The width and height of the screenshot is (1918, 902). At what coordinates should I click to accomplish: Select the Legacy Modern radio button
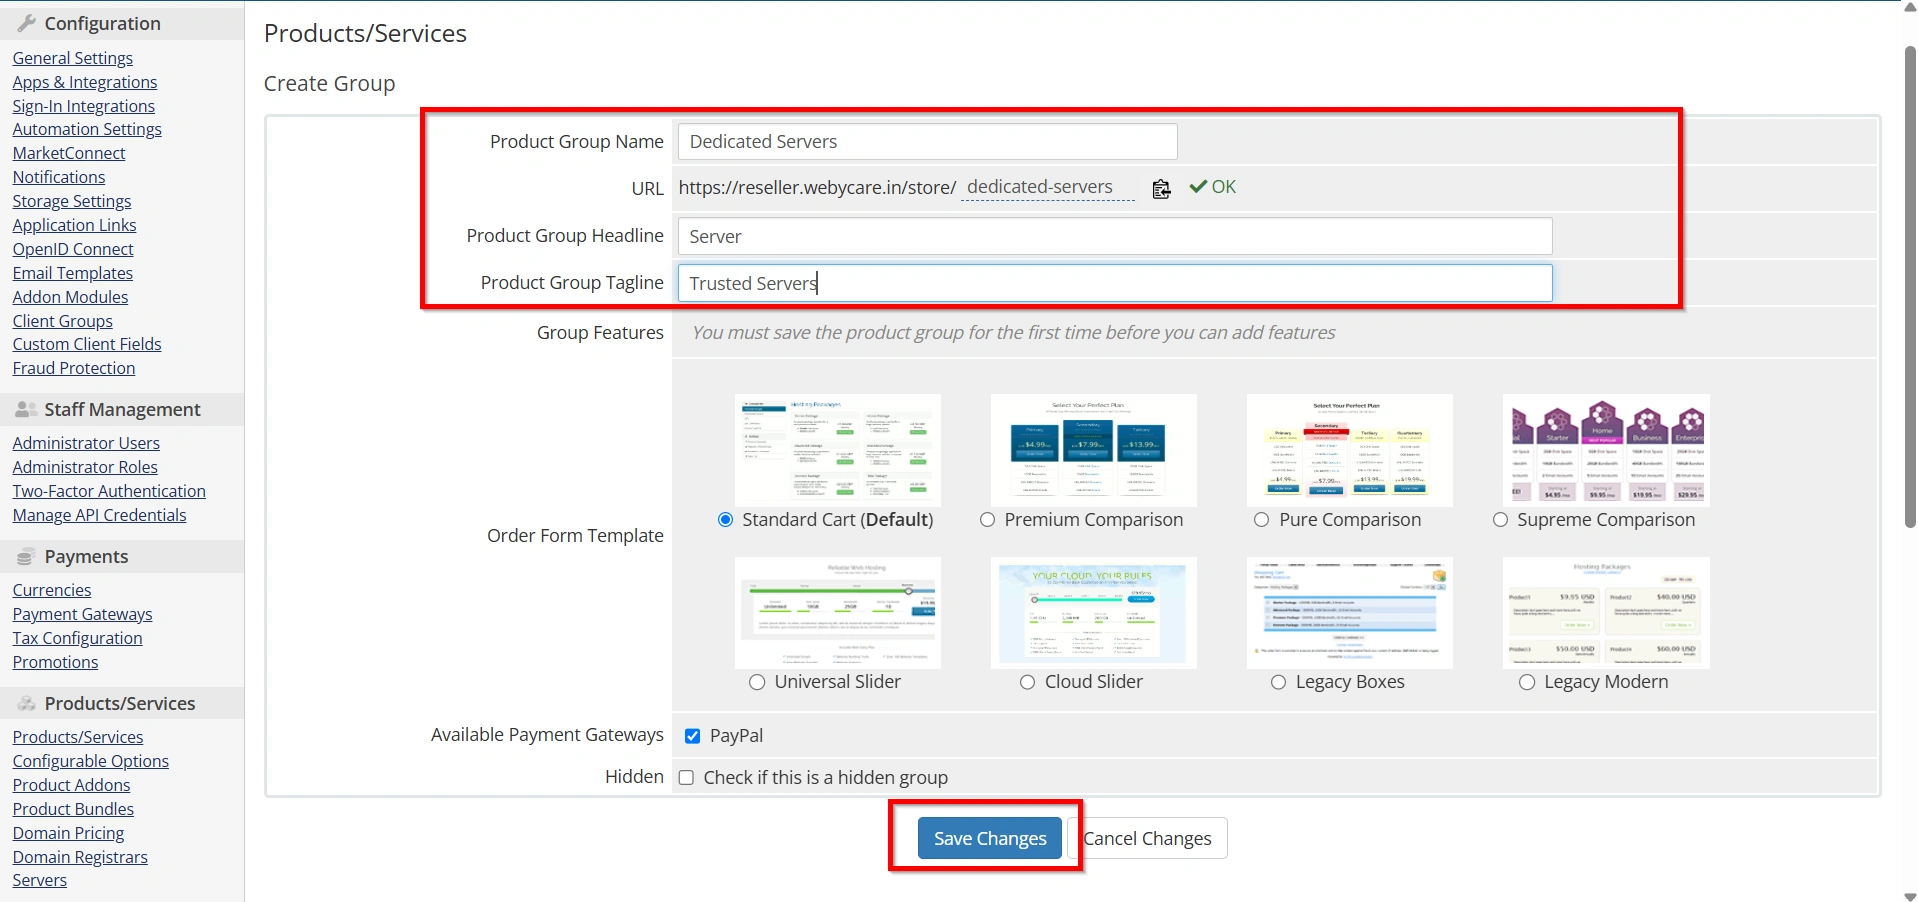[x=1527, y=682]
